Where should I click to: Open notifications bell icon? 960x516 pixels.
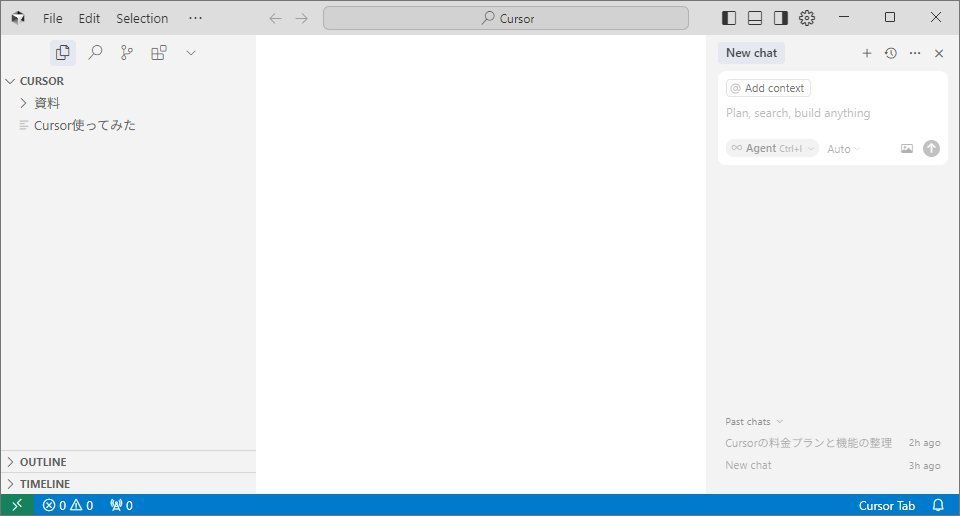938,505
